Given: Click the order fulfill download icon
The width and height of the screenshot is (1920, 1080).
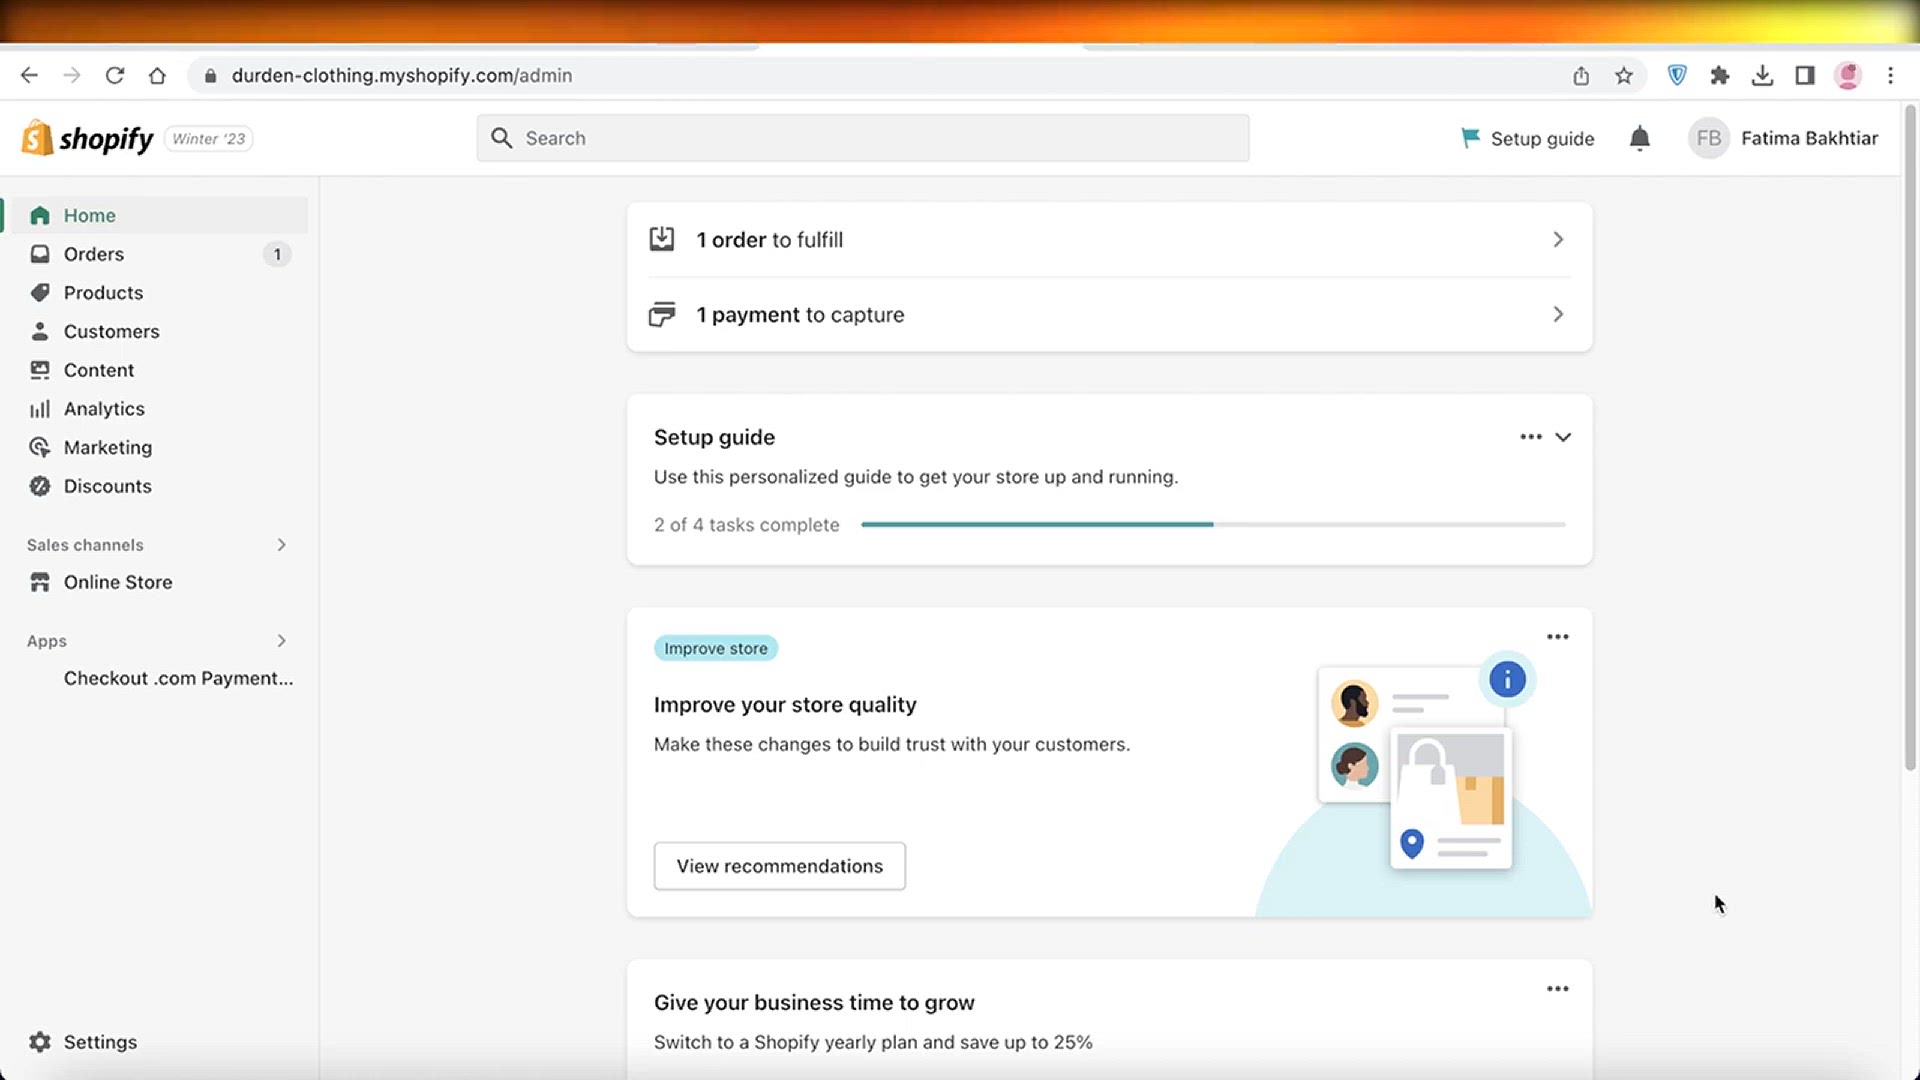Looking at the screenshot, I should coord(662,239).
